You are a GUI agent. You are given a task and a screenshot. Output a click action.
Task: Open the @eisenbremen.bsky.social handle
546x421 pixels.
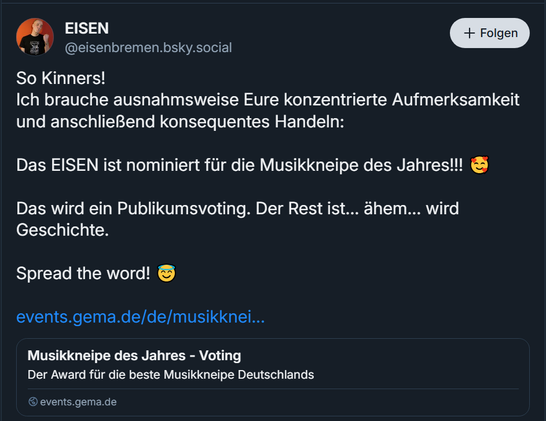click(x=148, y=48)
